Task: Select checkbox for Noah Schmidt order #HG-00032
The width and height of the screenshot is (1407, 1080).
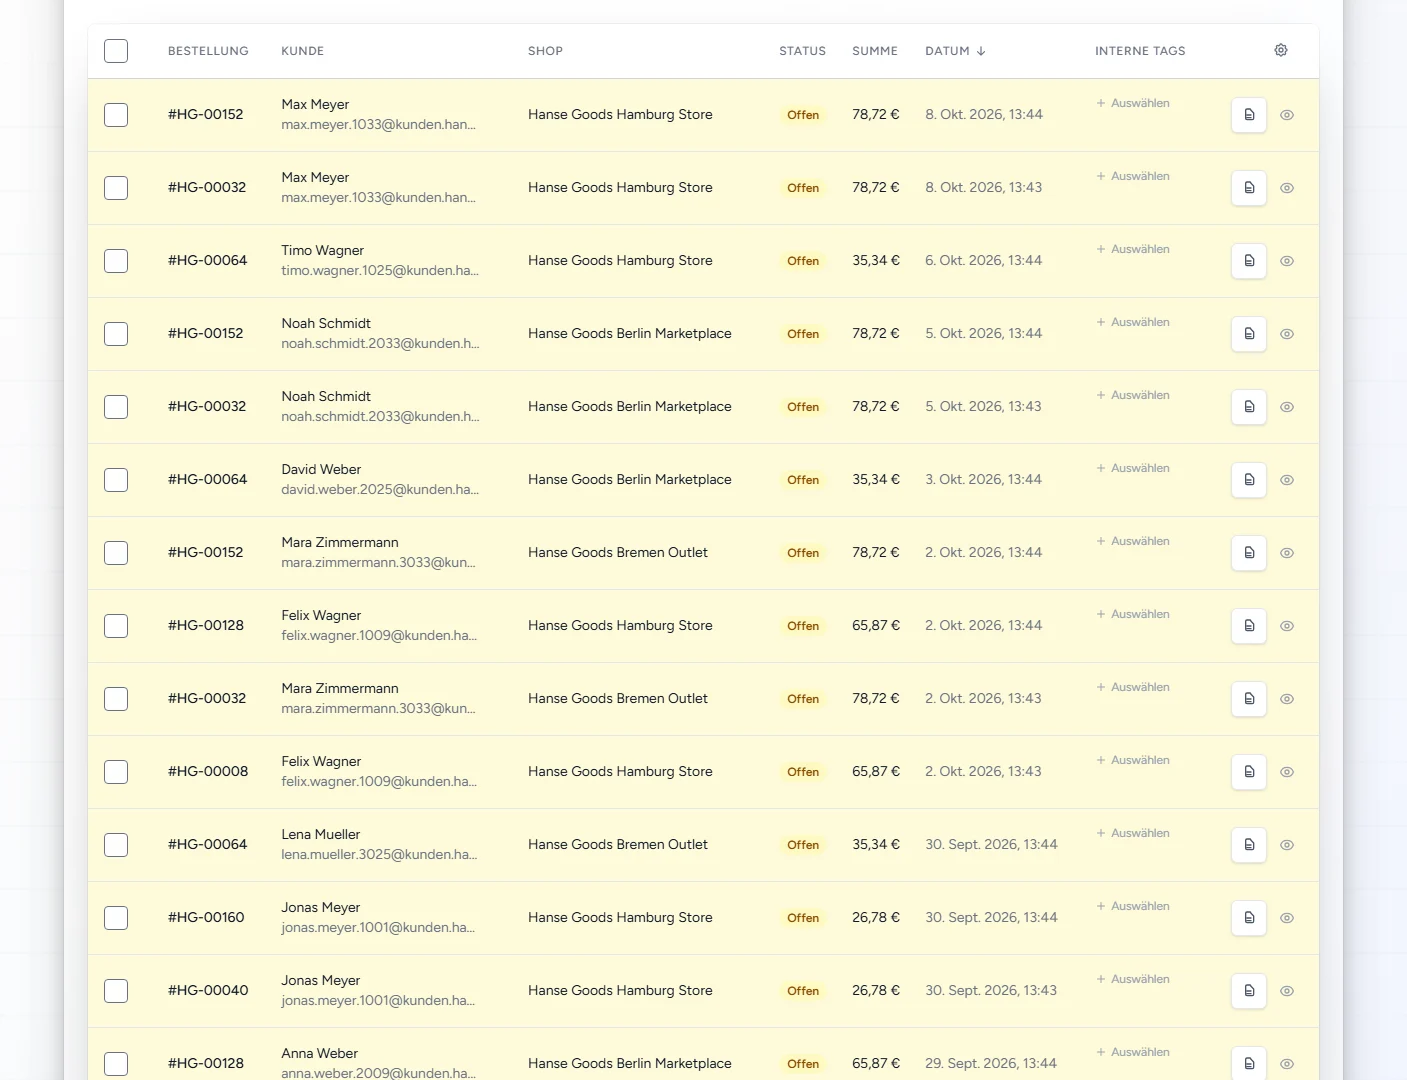Action: [x=116, y=407]
